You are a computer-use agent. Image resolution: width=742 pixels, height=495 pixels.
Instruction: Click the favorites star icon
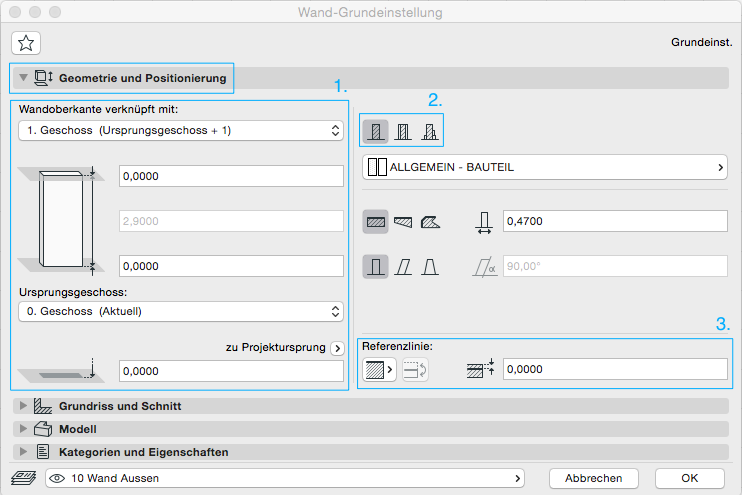[x=25, y=42]
